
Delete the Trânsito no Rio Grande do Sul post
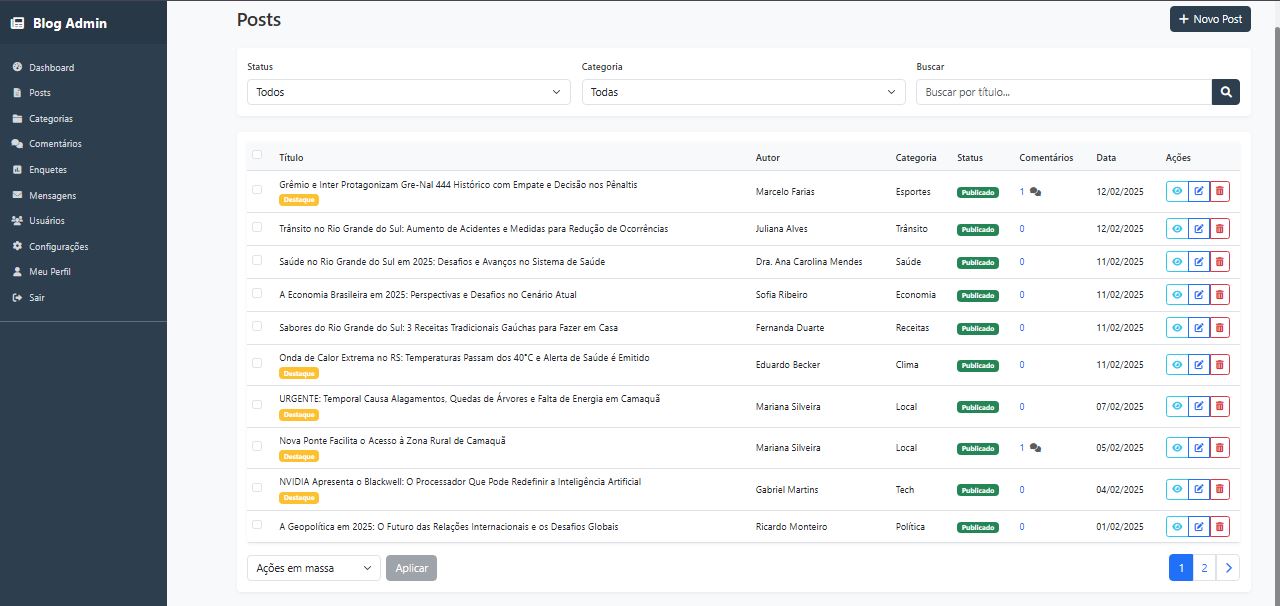pos(1219,229)
